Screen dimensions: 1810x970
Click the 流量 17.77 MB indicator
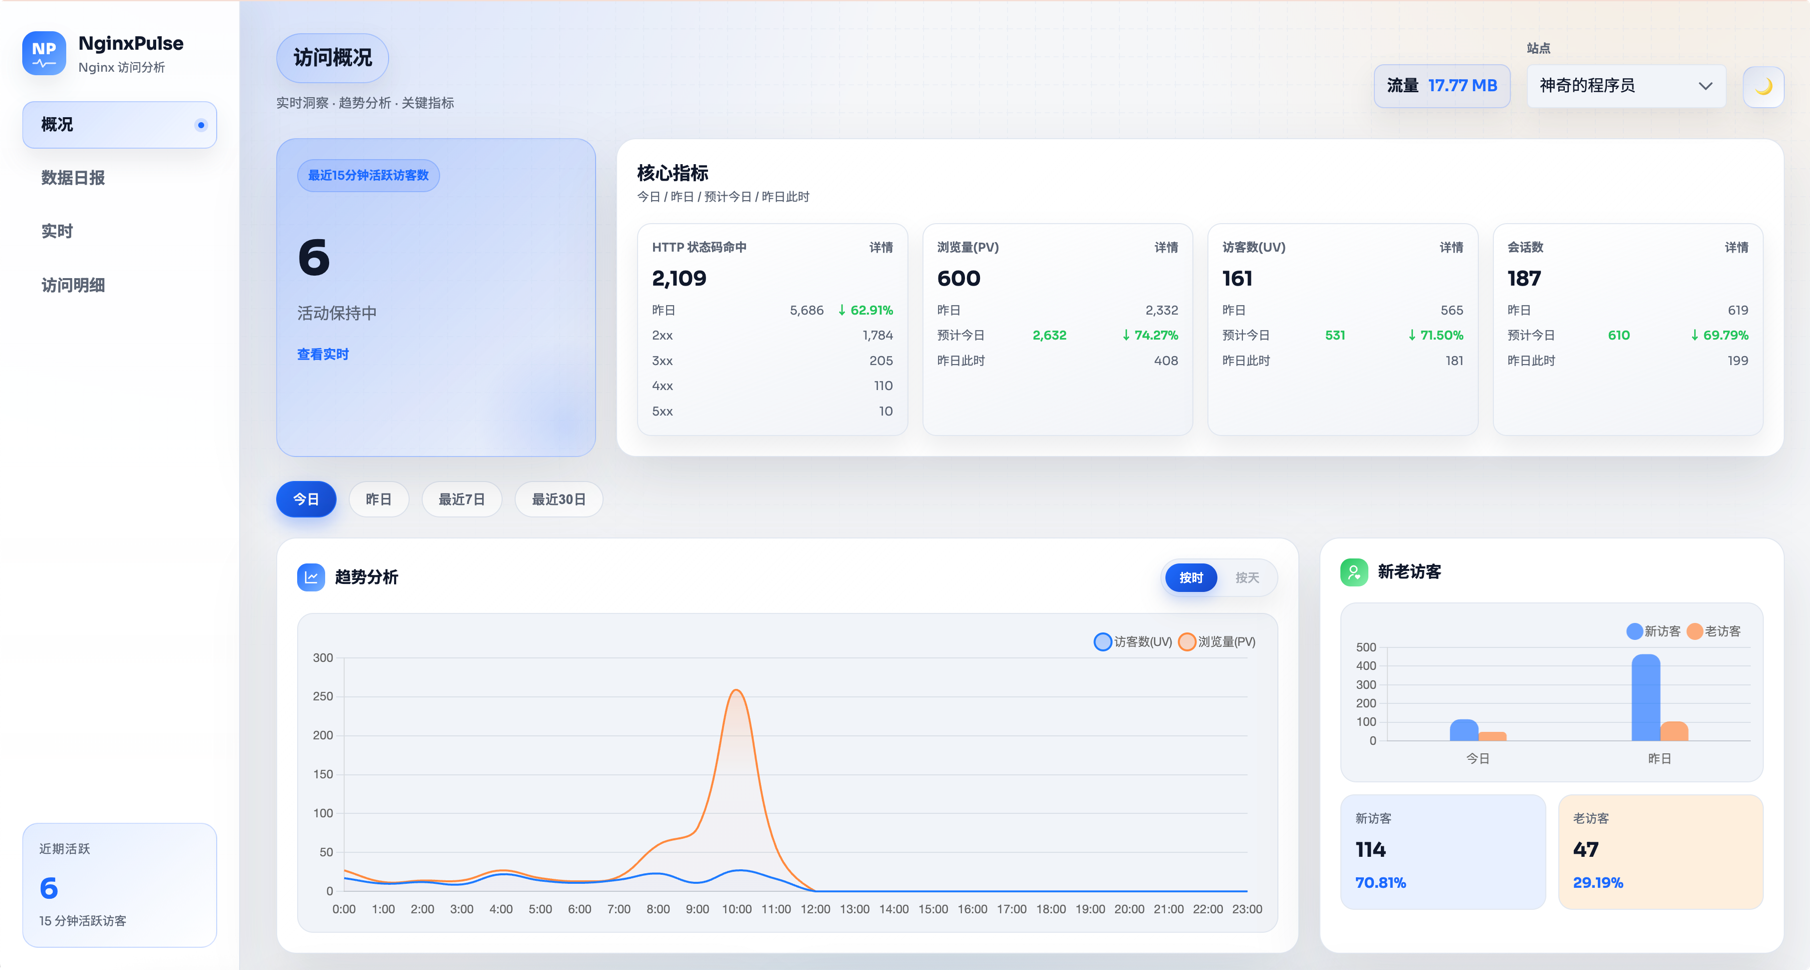pos(1441,86)
